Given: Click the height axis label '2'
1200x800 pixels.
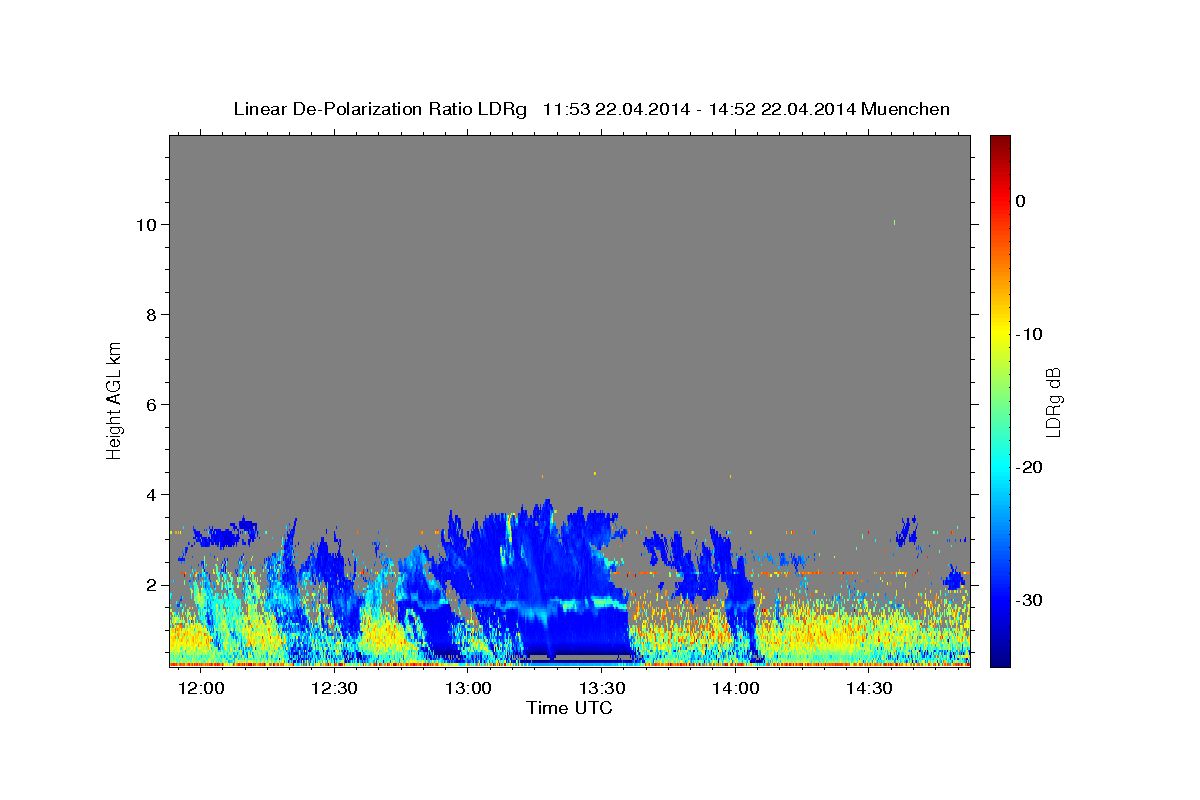Looking at the screenshot, I should [152, 584].
